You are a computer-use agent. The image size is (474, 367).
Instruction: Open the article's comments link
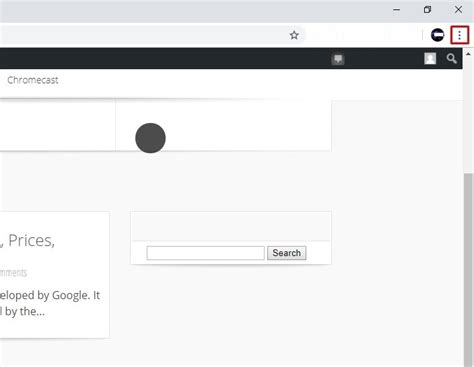[x=13, y=273]
